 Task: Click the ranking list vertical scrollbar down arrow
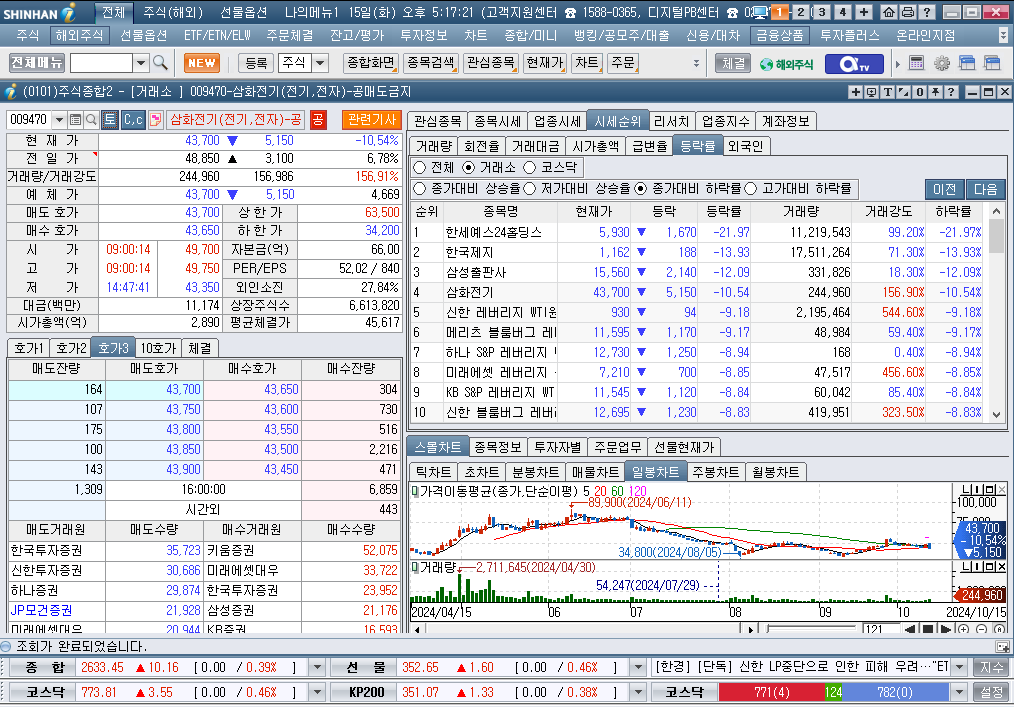(x=997, y=415)
